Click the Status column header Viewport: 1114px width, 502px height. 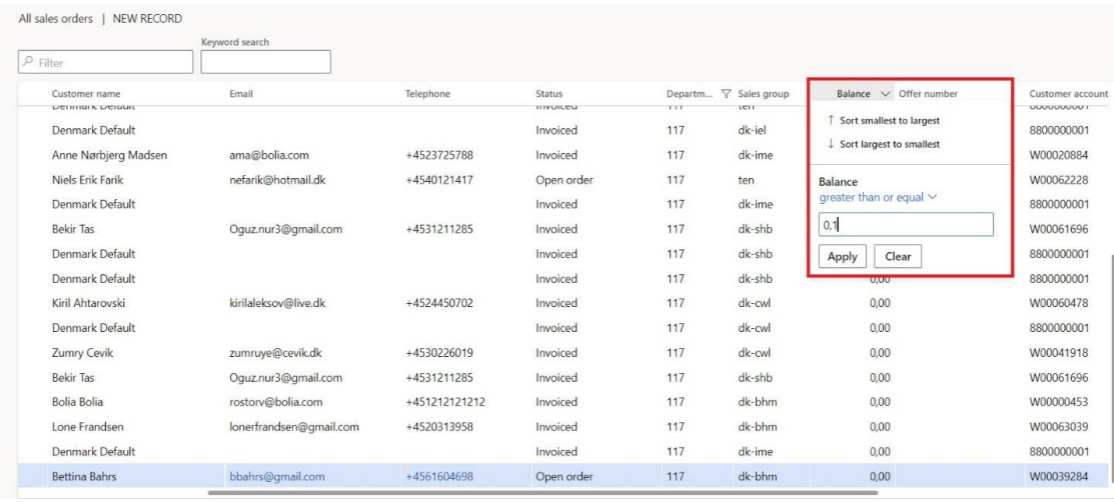tap(549, 94)
